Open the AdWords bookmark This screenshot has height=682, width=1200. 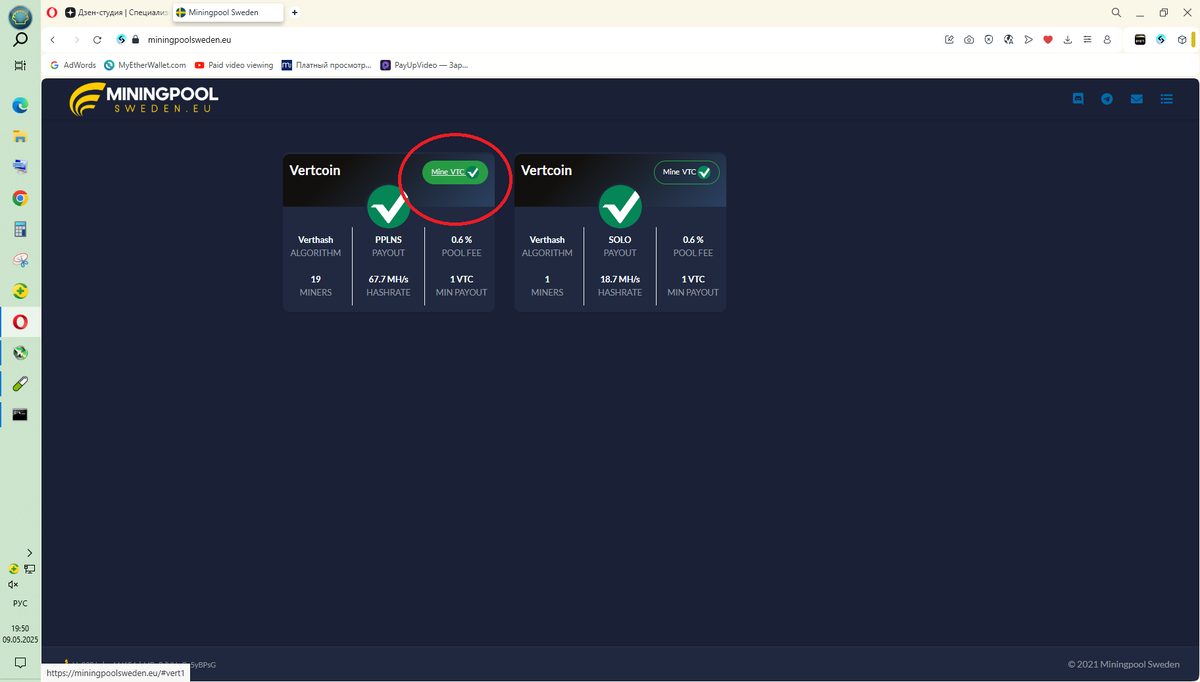click(73, 65)
